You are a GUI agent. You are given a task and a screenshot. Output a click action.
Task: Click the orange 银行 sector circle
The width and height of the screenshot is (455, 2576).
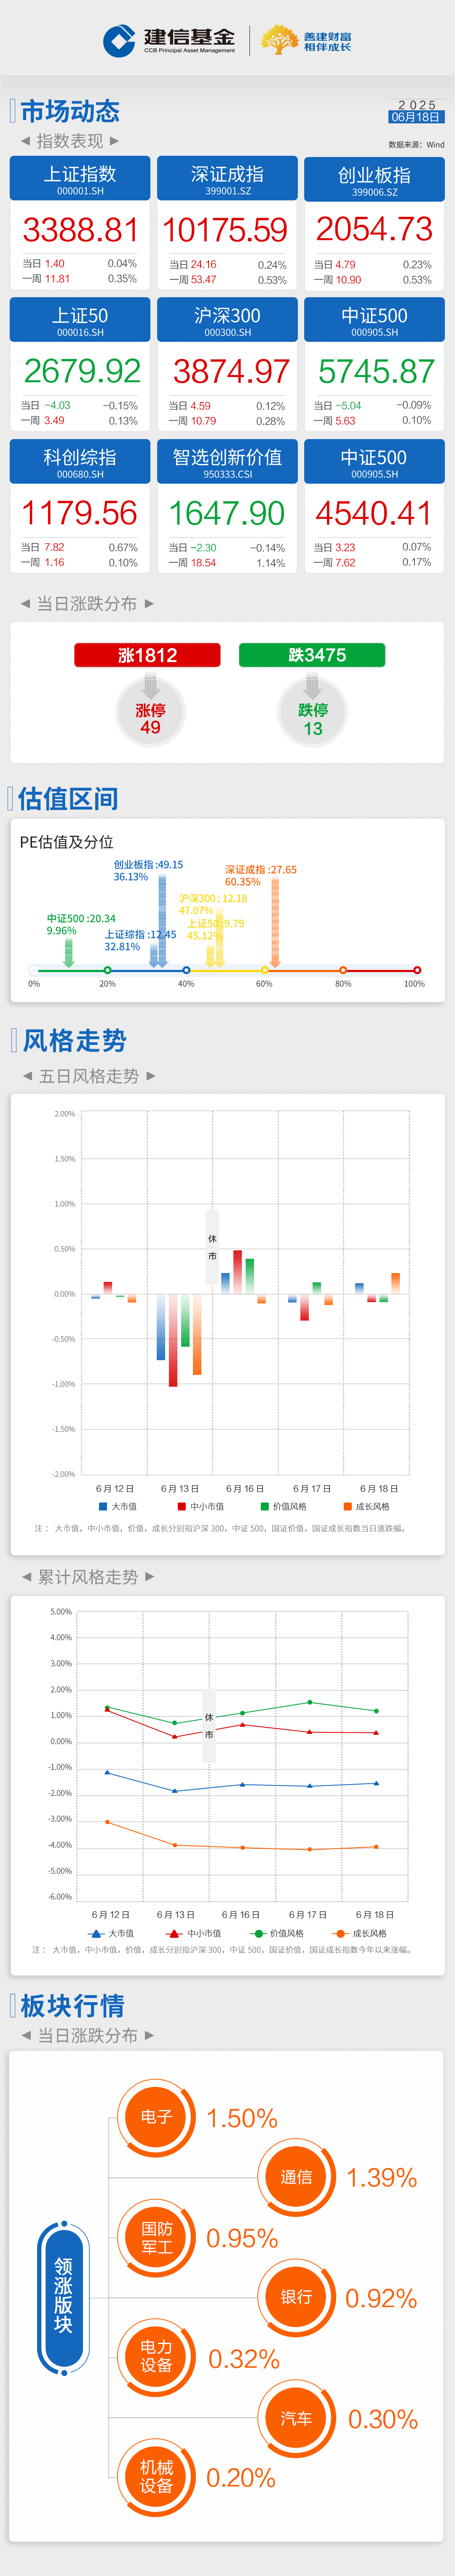pyautogui.click(x=296, y=2297)
